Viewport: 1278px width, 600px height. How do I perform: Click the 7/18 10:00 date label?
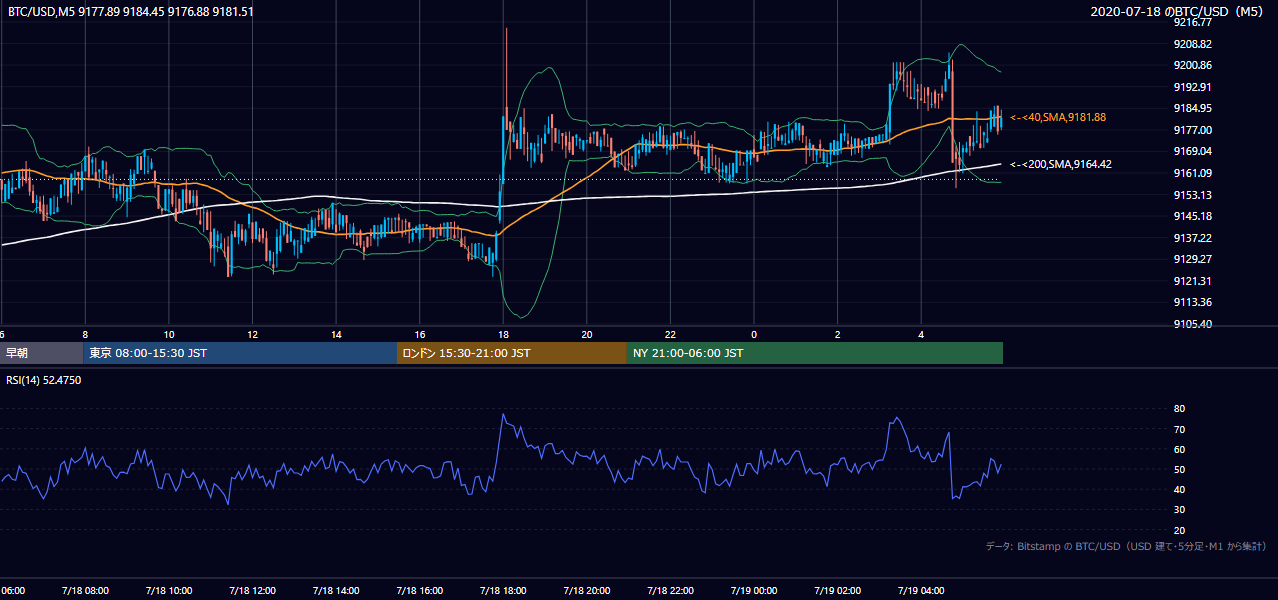tap(169, 591)
